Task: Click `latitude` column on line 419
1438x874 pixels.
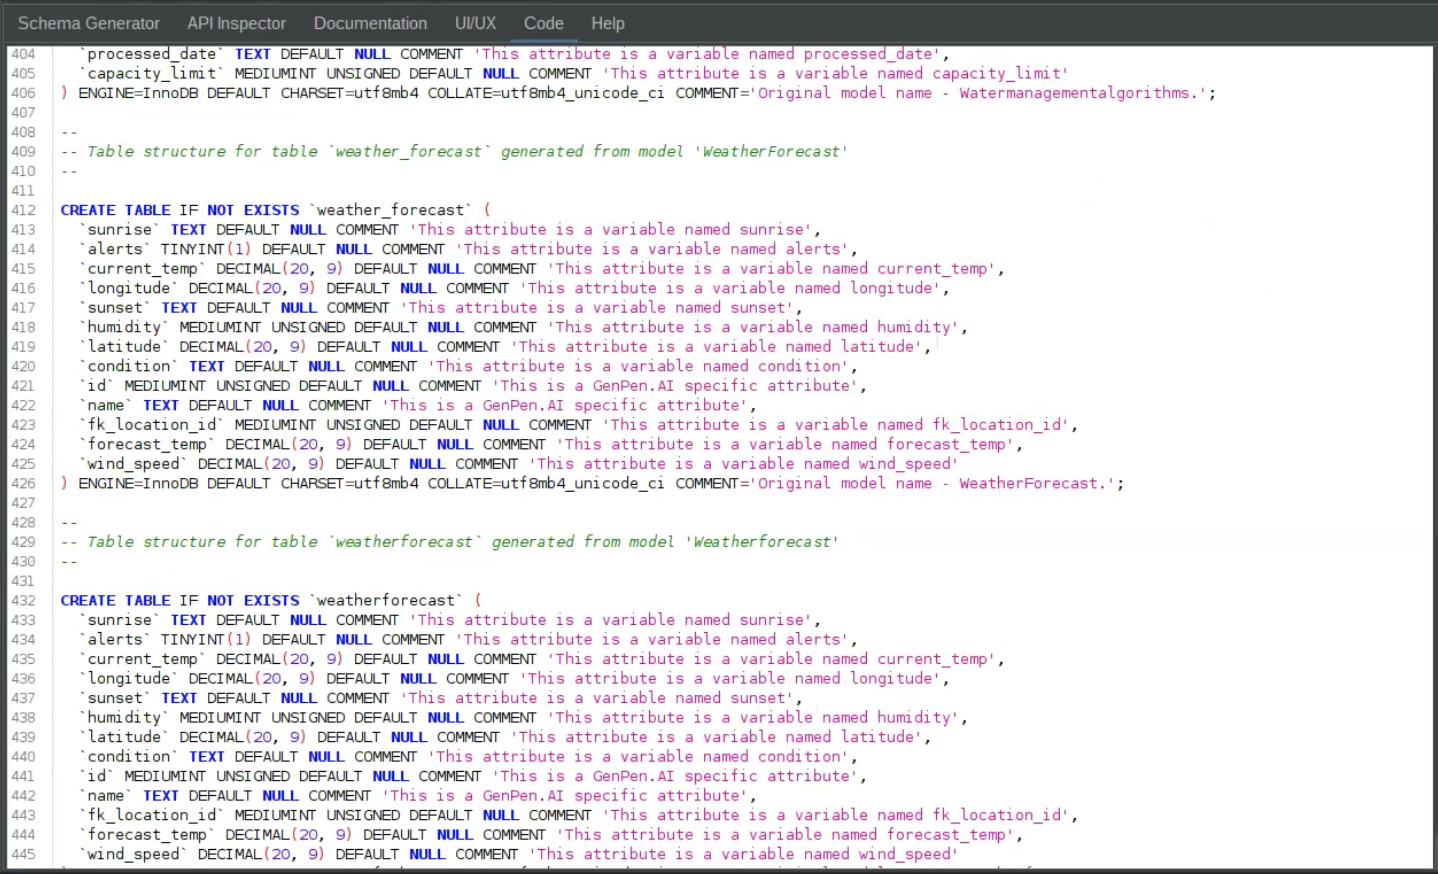Action: (x=124, y=346)
